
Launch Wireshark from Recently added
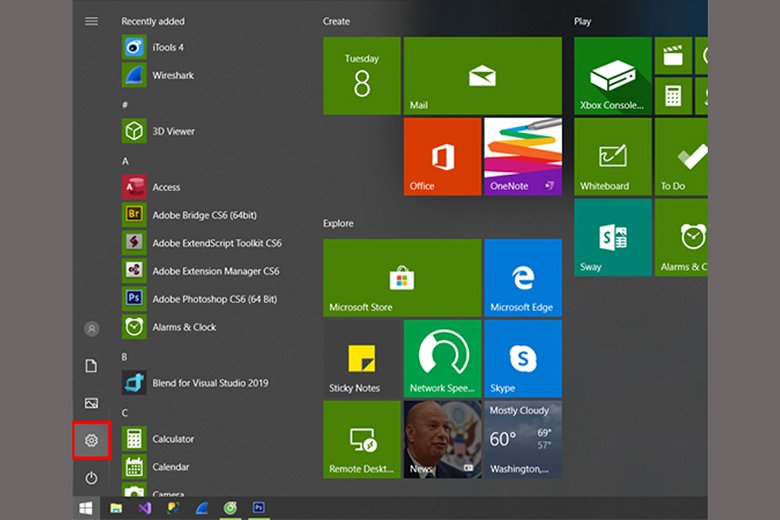click(x=172, y=75)
